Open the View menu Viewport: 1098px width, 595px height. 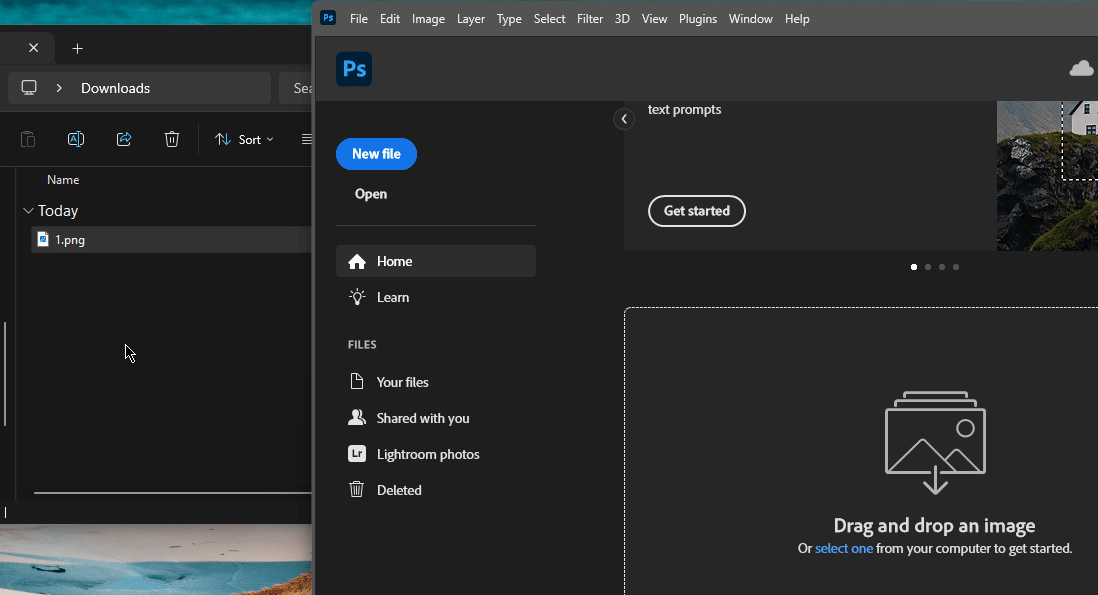click(x=654, y=19)
